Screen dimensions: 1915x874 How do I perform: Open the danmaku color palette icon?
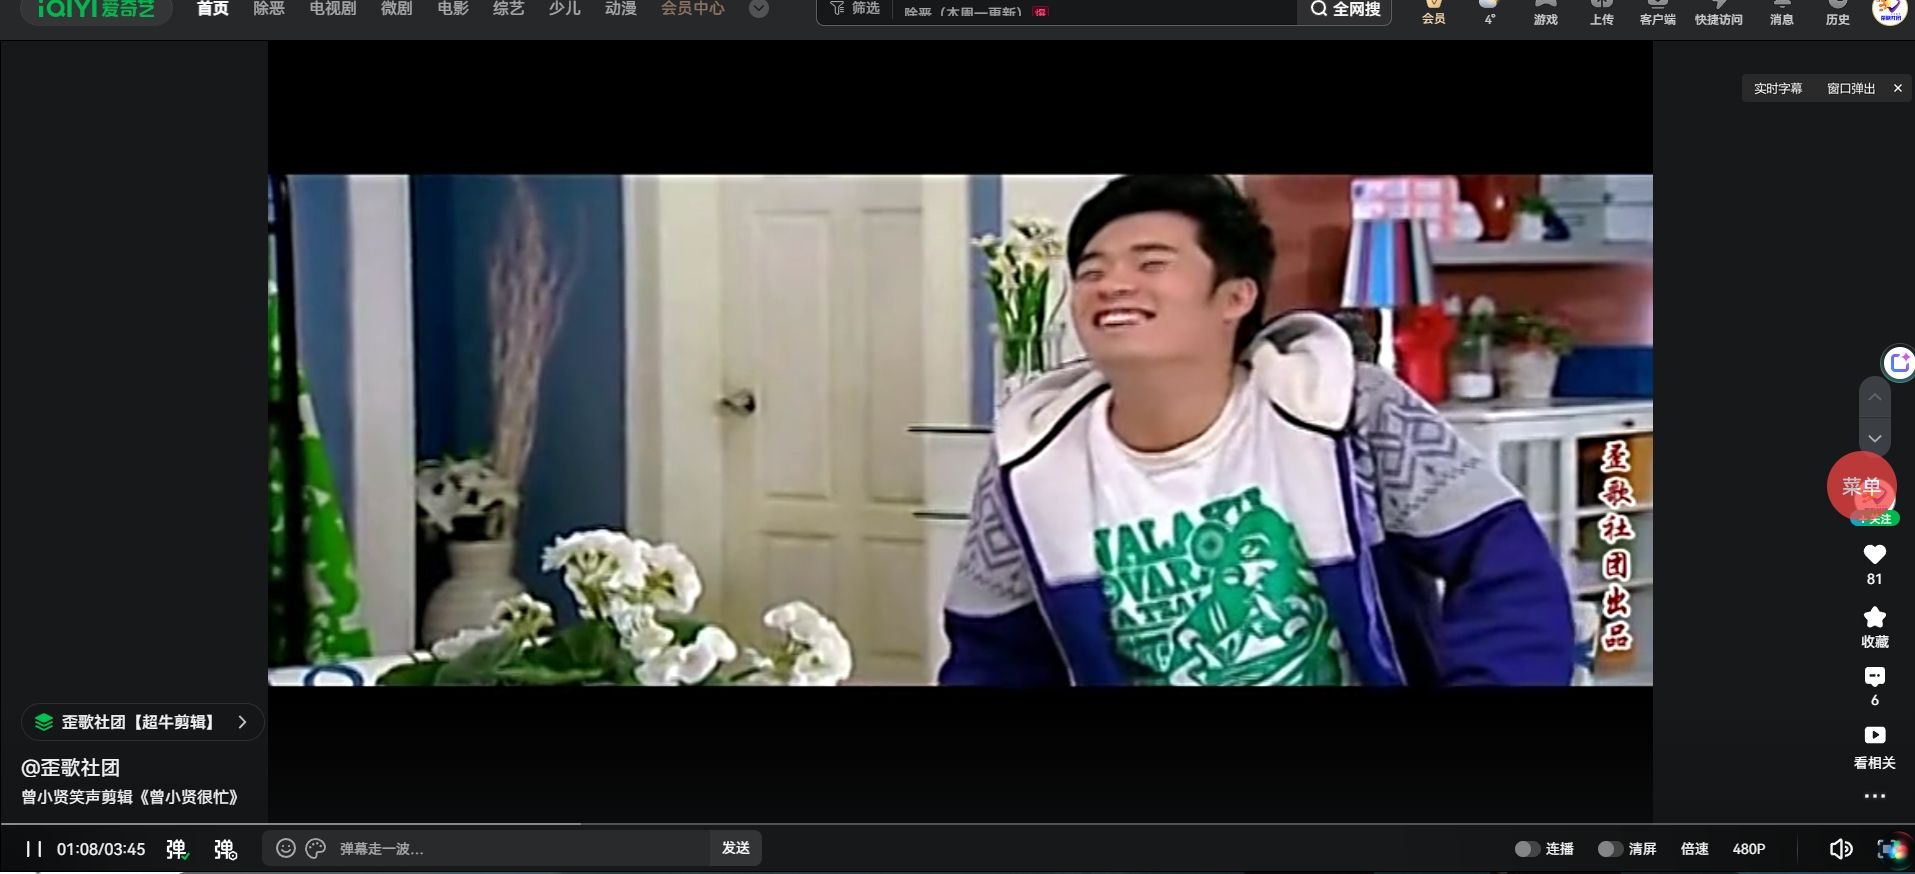click(316, 848)
